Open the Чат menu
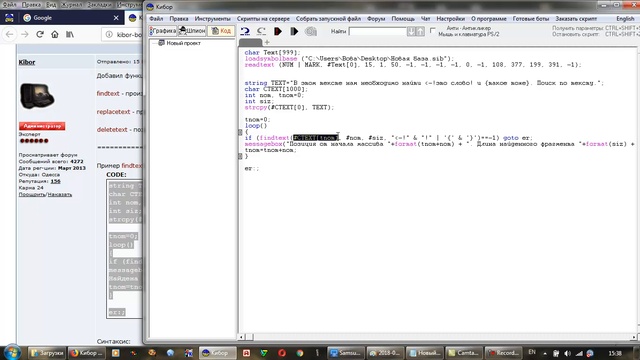Viewport: 640px width, 360px height. [x=425, y=19]
